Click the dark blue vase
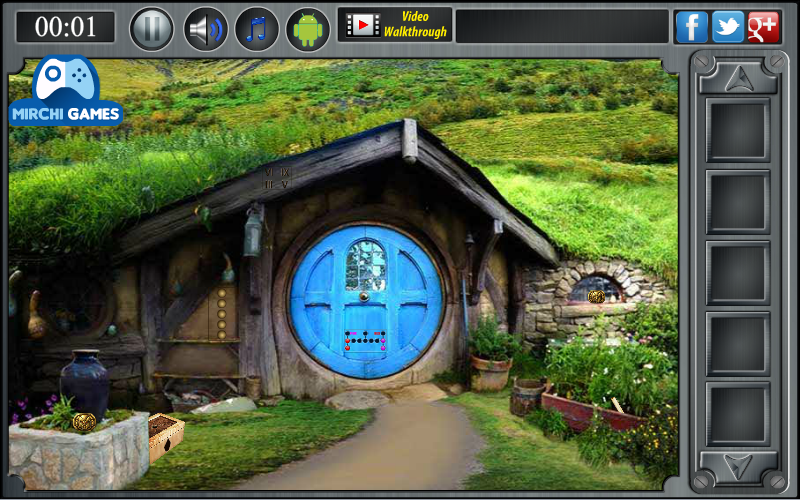The width and height of the screenshot is (800, 500). pyautogui.click(x=85, y=383)
